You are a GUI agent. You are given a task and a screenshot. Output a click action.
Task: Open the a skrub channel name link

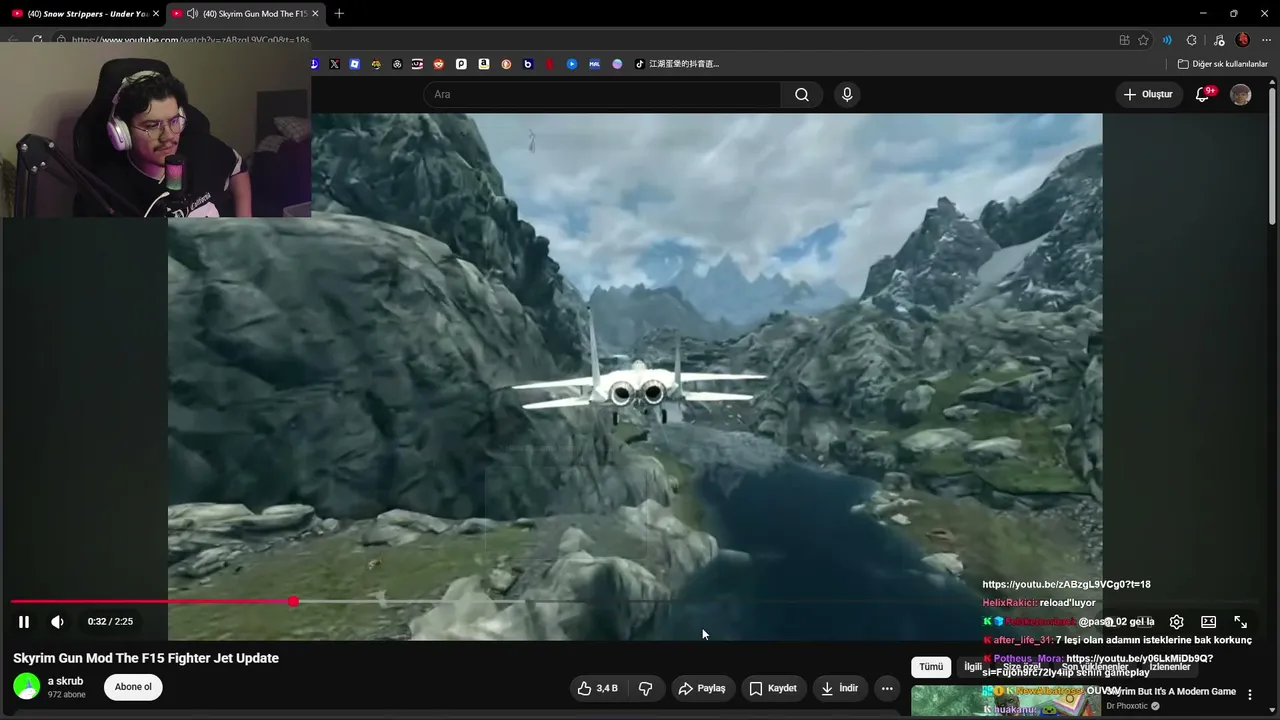65,681
